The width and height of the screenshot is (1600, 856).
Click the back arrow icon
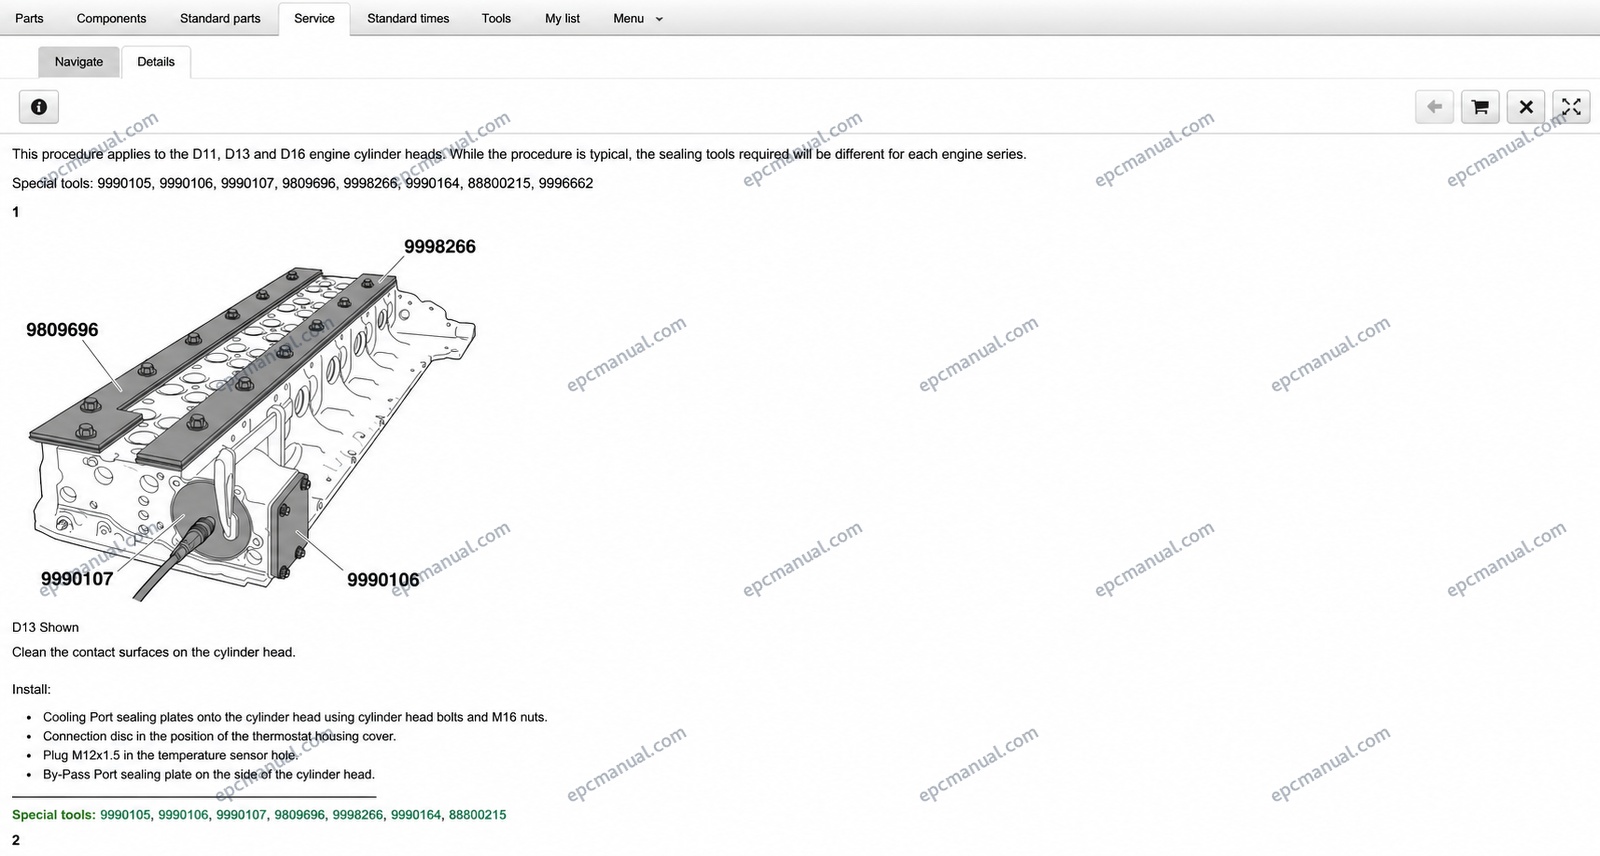click(1434, 107)
